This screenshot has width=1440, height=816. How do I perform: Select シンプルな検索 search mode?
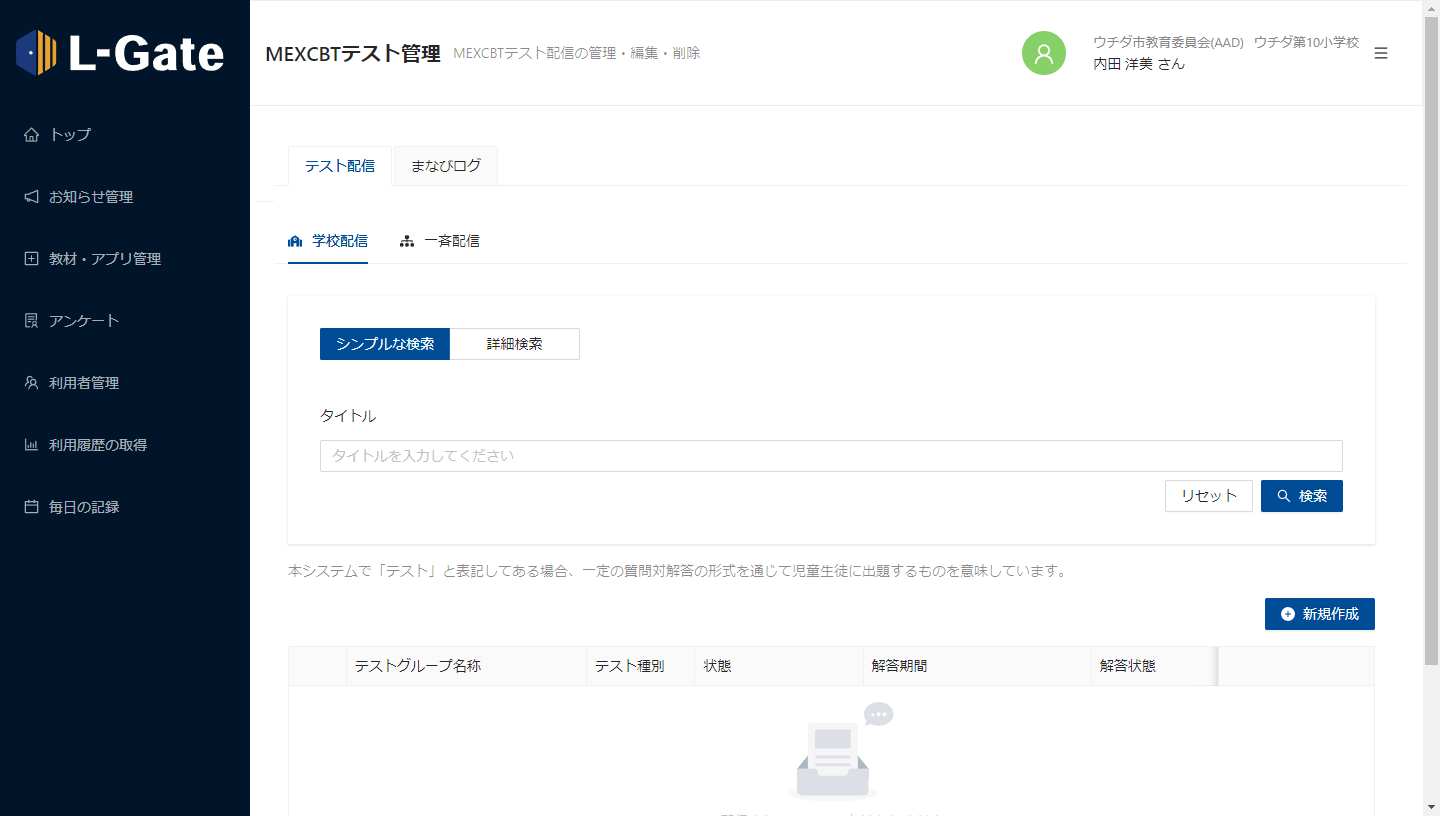point(385,344)
